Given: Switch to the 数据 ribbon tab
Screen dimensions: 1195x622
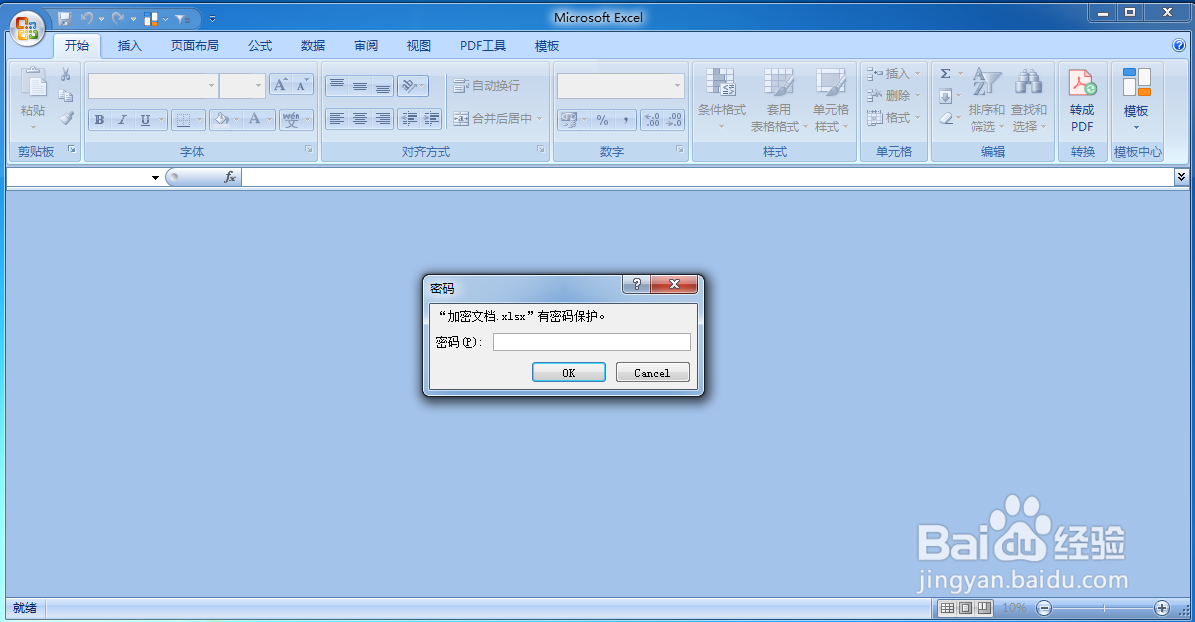Looking at the screenshot, I should tap(313, 46).
